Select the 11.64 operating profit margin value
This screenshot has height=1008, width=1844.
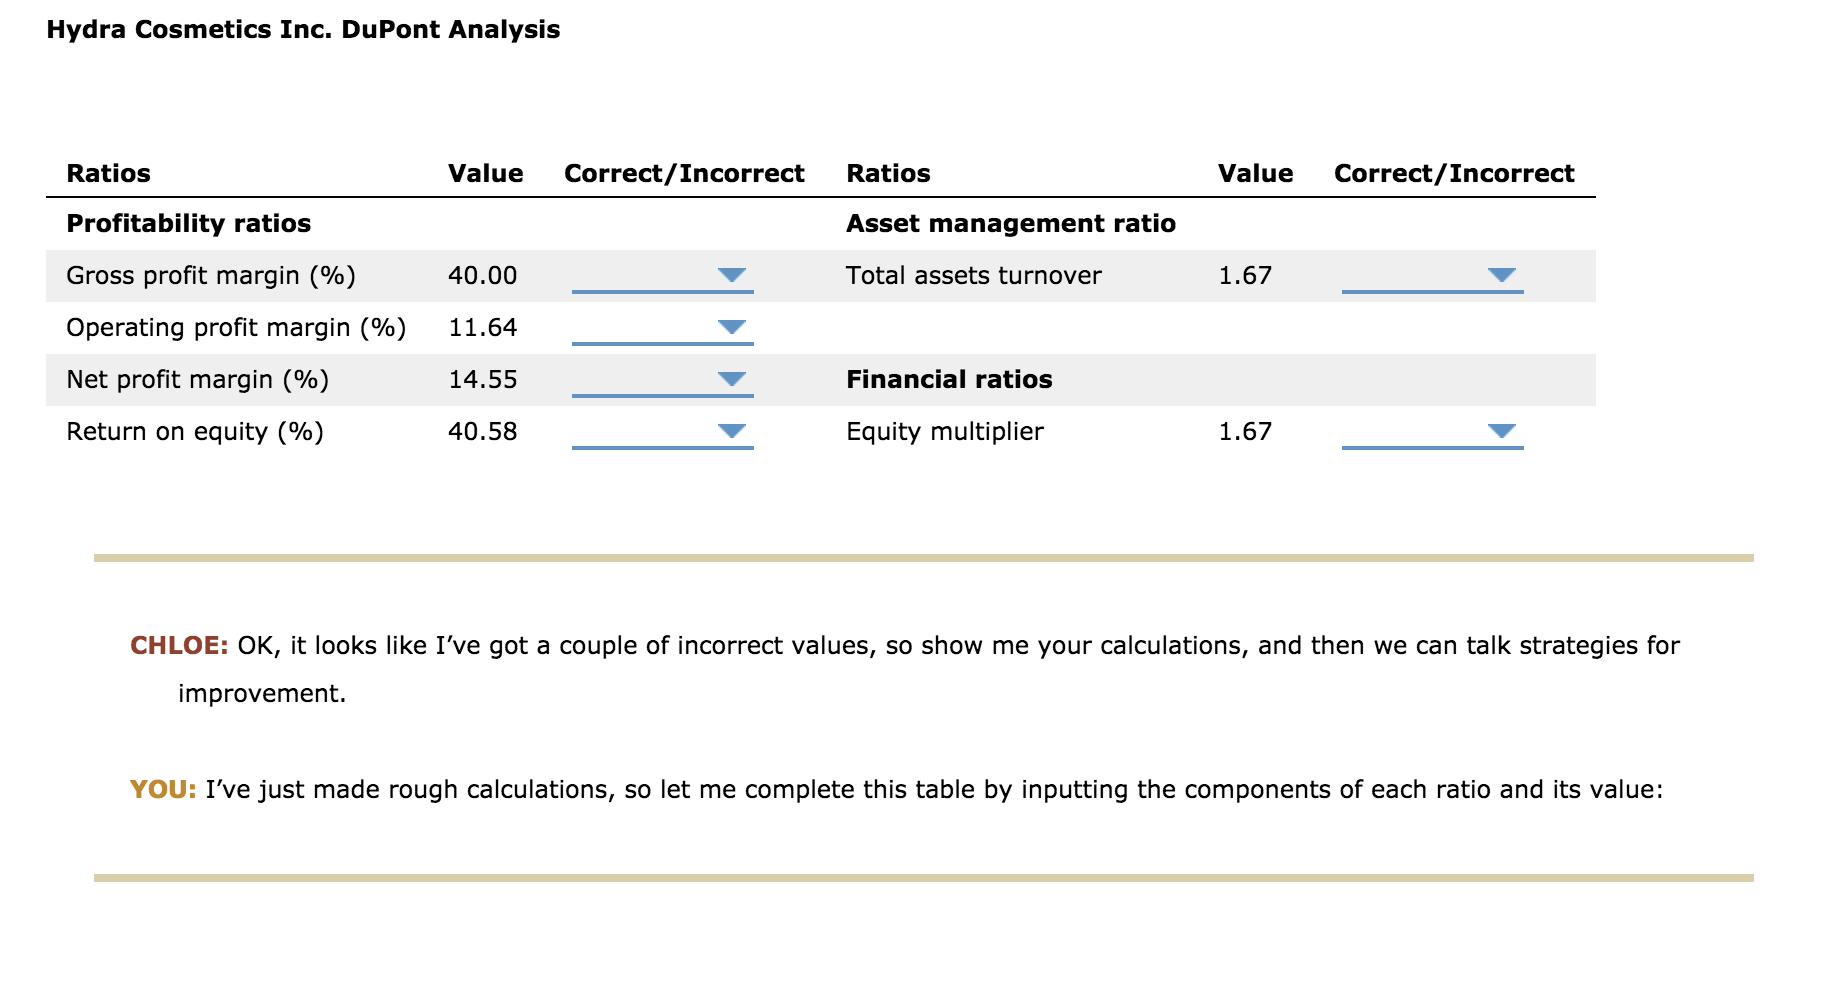482,327
